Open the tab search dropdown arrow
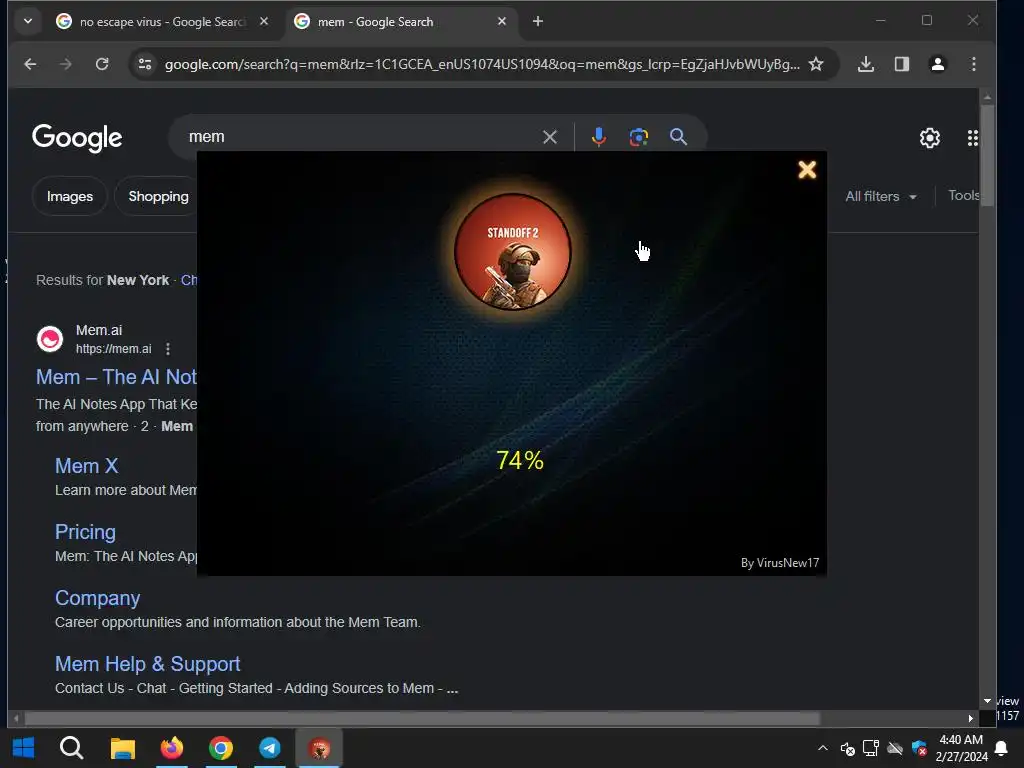Viewport: 1024px width, 768px height. click(x=27, y=21)
